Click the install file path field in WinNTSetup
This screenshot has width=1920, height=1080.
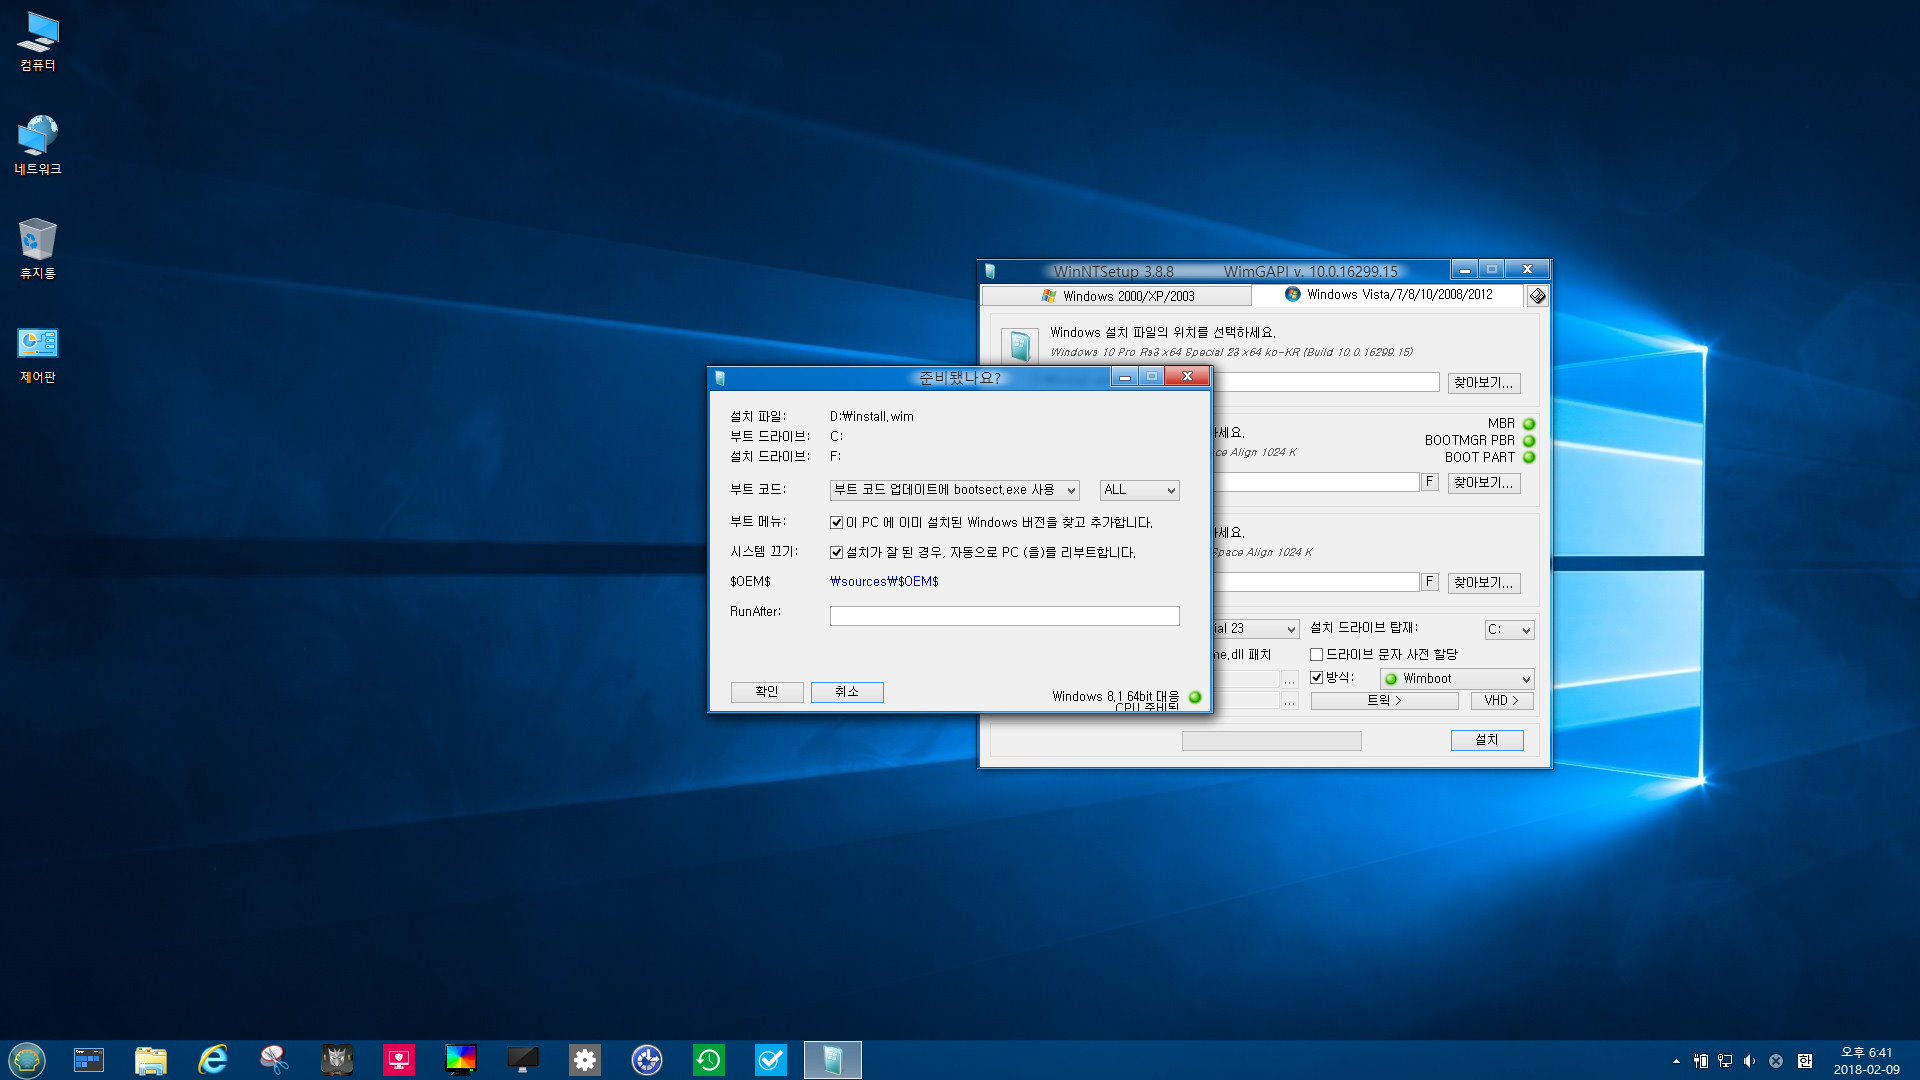(1326, 382)
